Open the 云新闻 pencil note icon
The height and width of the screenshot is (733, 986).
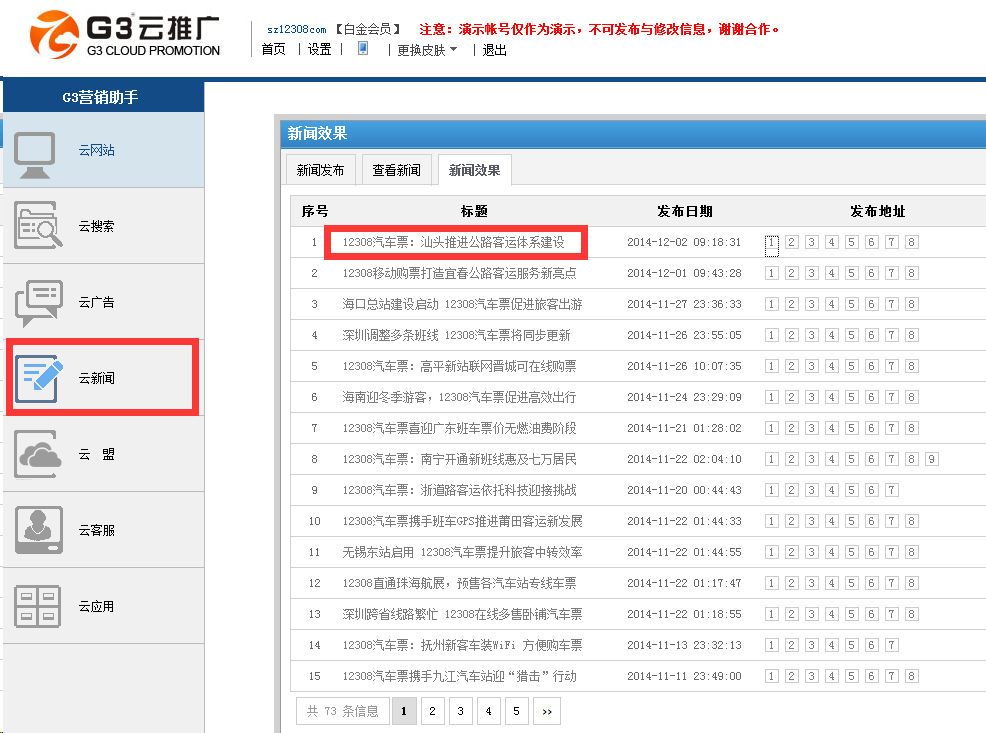[40, 378]
